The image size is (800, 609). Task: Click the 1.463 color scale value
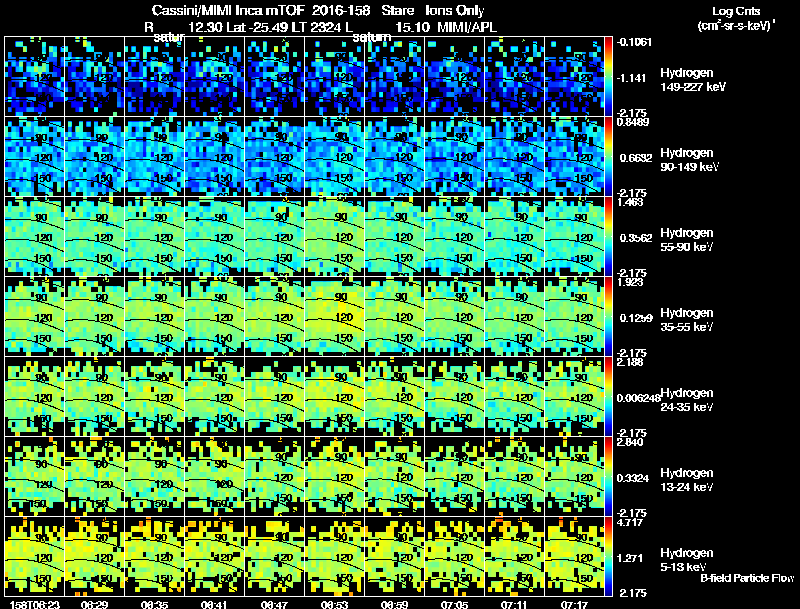click(x=630, y=202)
